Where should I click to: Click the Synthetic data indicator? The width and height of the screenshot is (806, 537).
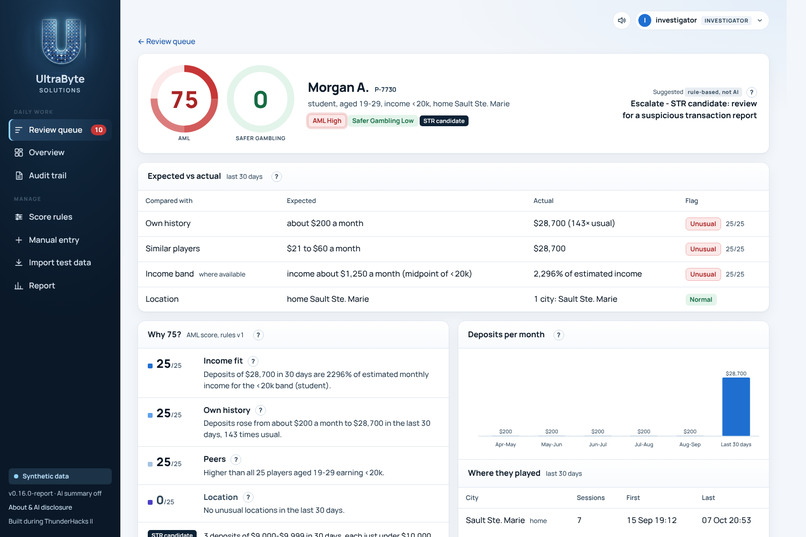click(x=60, y=476)
